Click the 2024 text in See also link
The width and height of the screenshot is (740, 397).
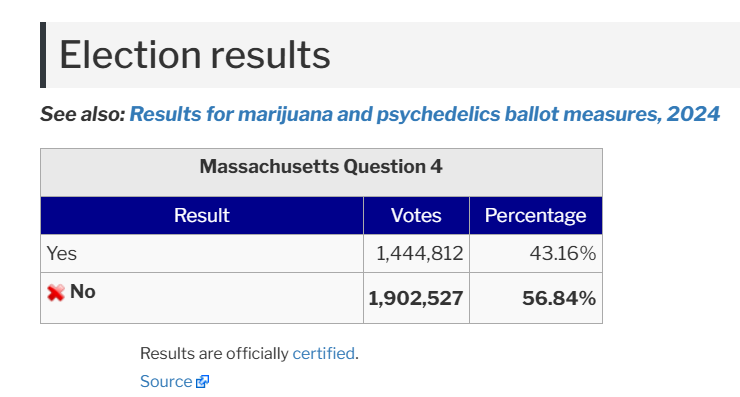click(x=693, y=114)
